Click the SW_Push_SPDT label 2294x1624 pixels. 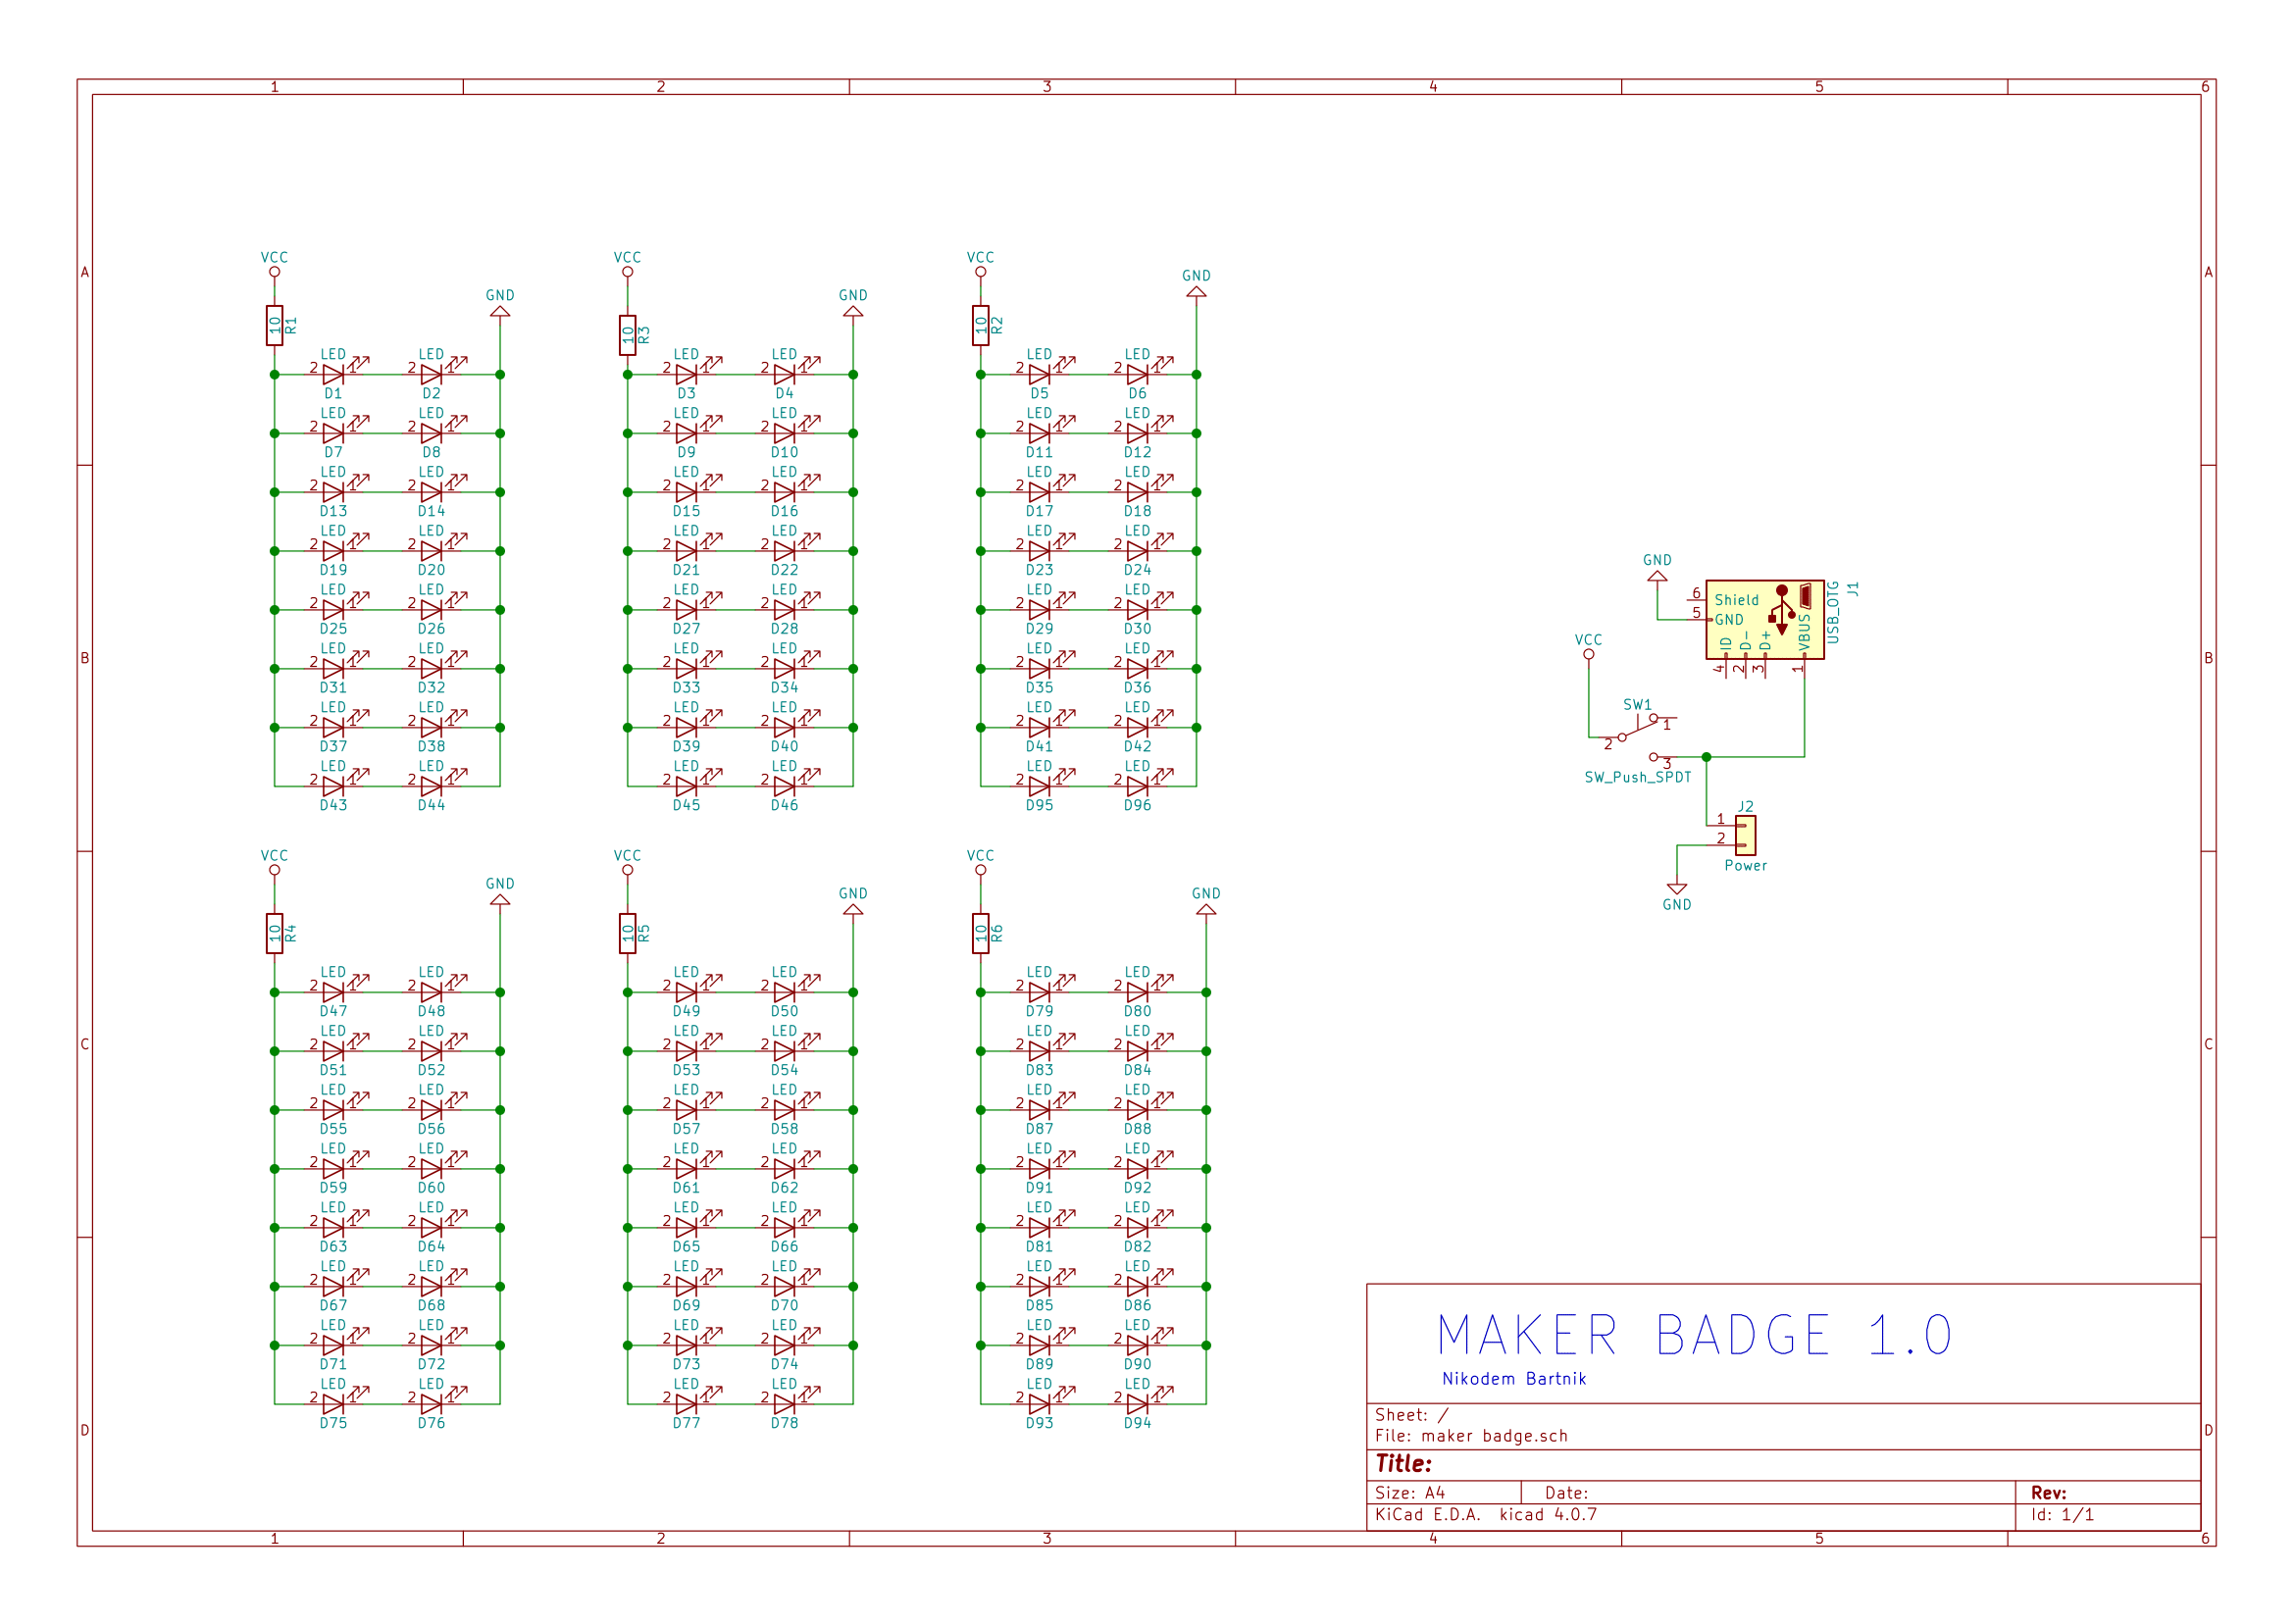click(1638, 777)
